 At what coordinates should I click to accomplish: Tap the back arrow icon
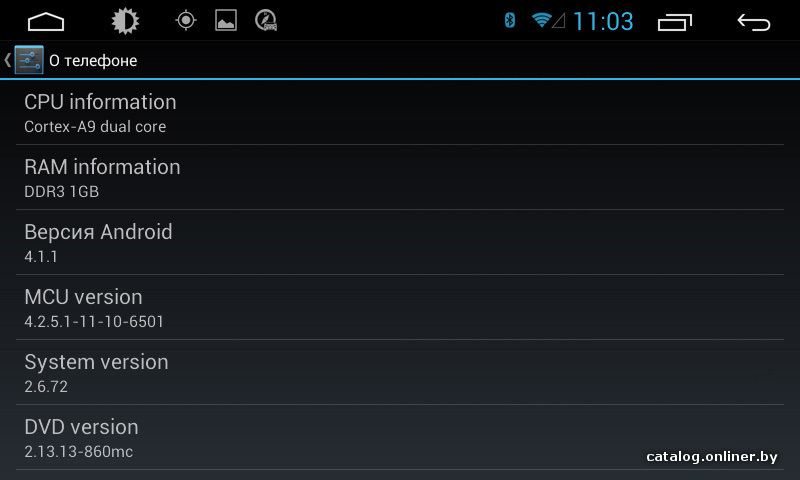pyautogui.click(x=754, y=22)
